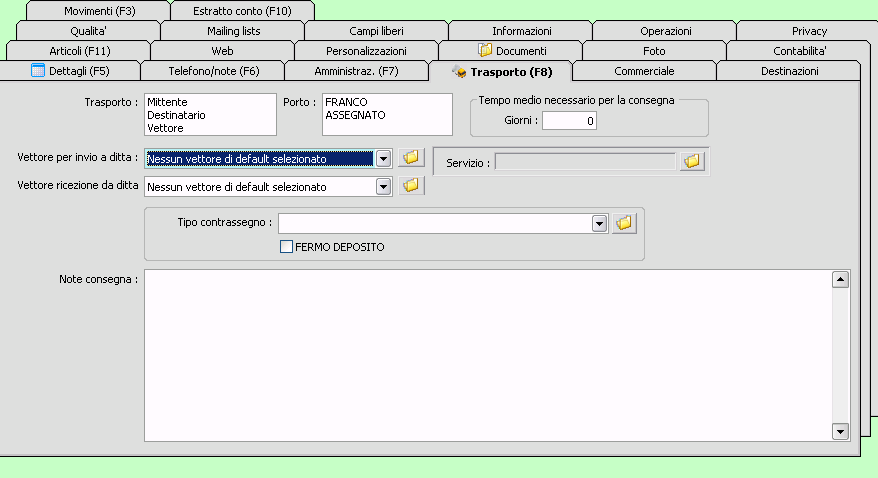
Task: Open the Amministraz. (F7) tab
Action: click(356, 71)
